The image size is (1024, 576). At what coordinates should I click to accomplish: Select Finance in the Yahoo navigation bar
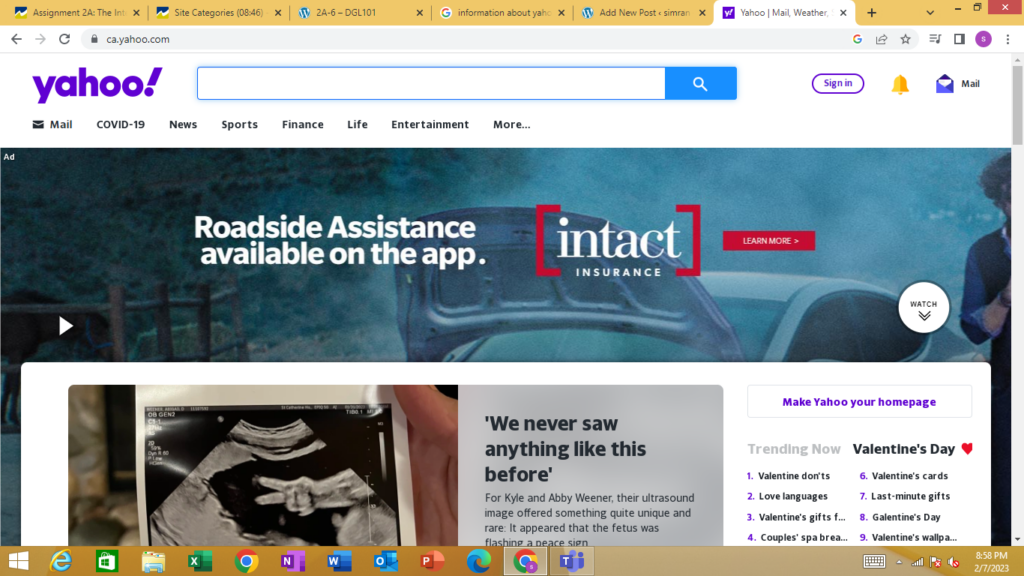302,125
